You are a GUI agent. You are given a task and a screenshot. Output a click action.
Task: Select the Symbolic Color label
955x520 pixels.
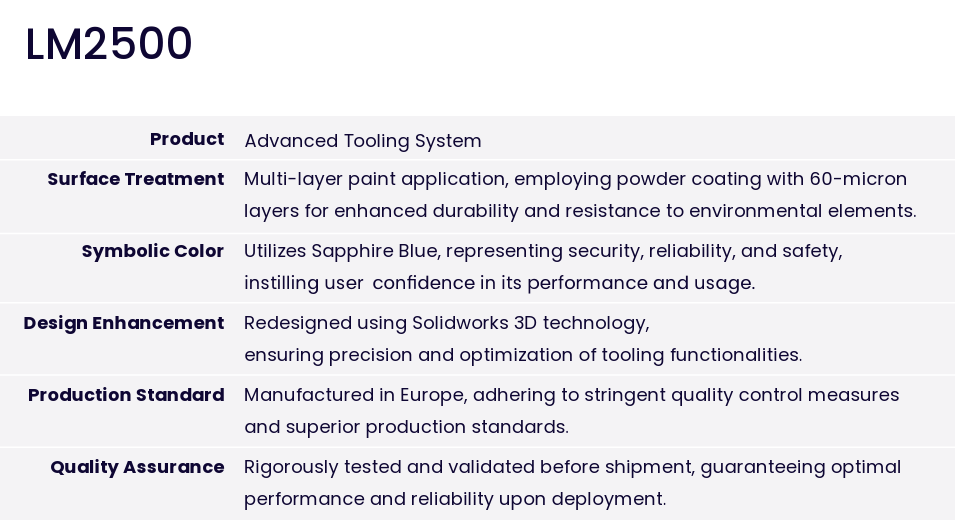click(153, 251)
